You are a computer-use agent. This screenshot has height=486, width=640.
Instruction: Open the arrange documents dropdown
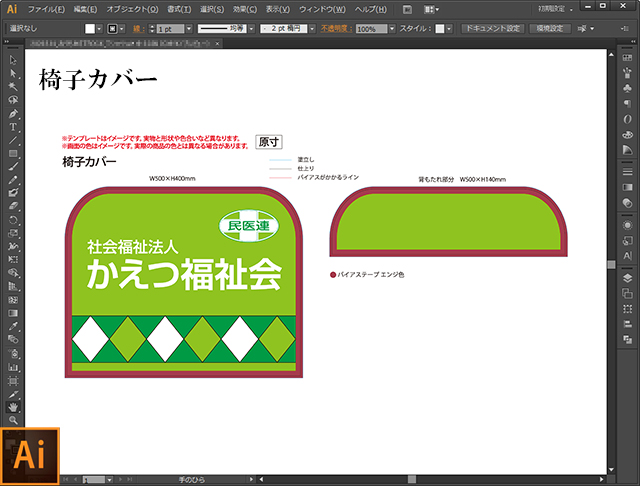(x=431, y=9)
